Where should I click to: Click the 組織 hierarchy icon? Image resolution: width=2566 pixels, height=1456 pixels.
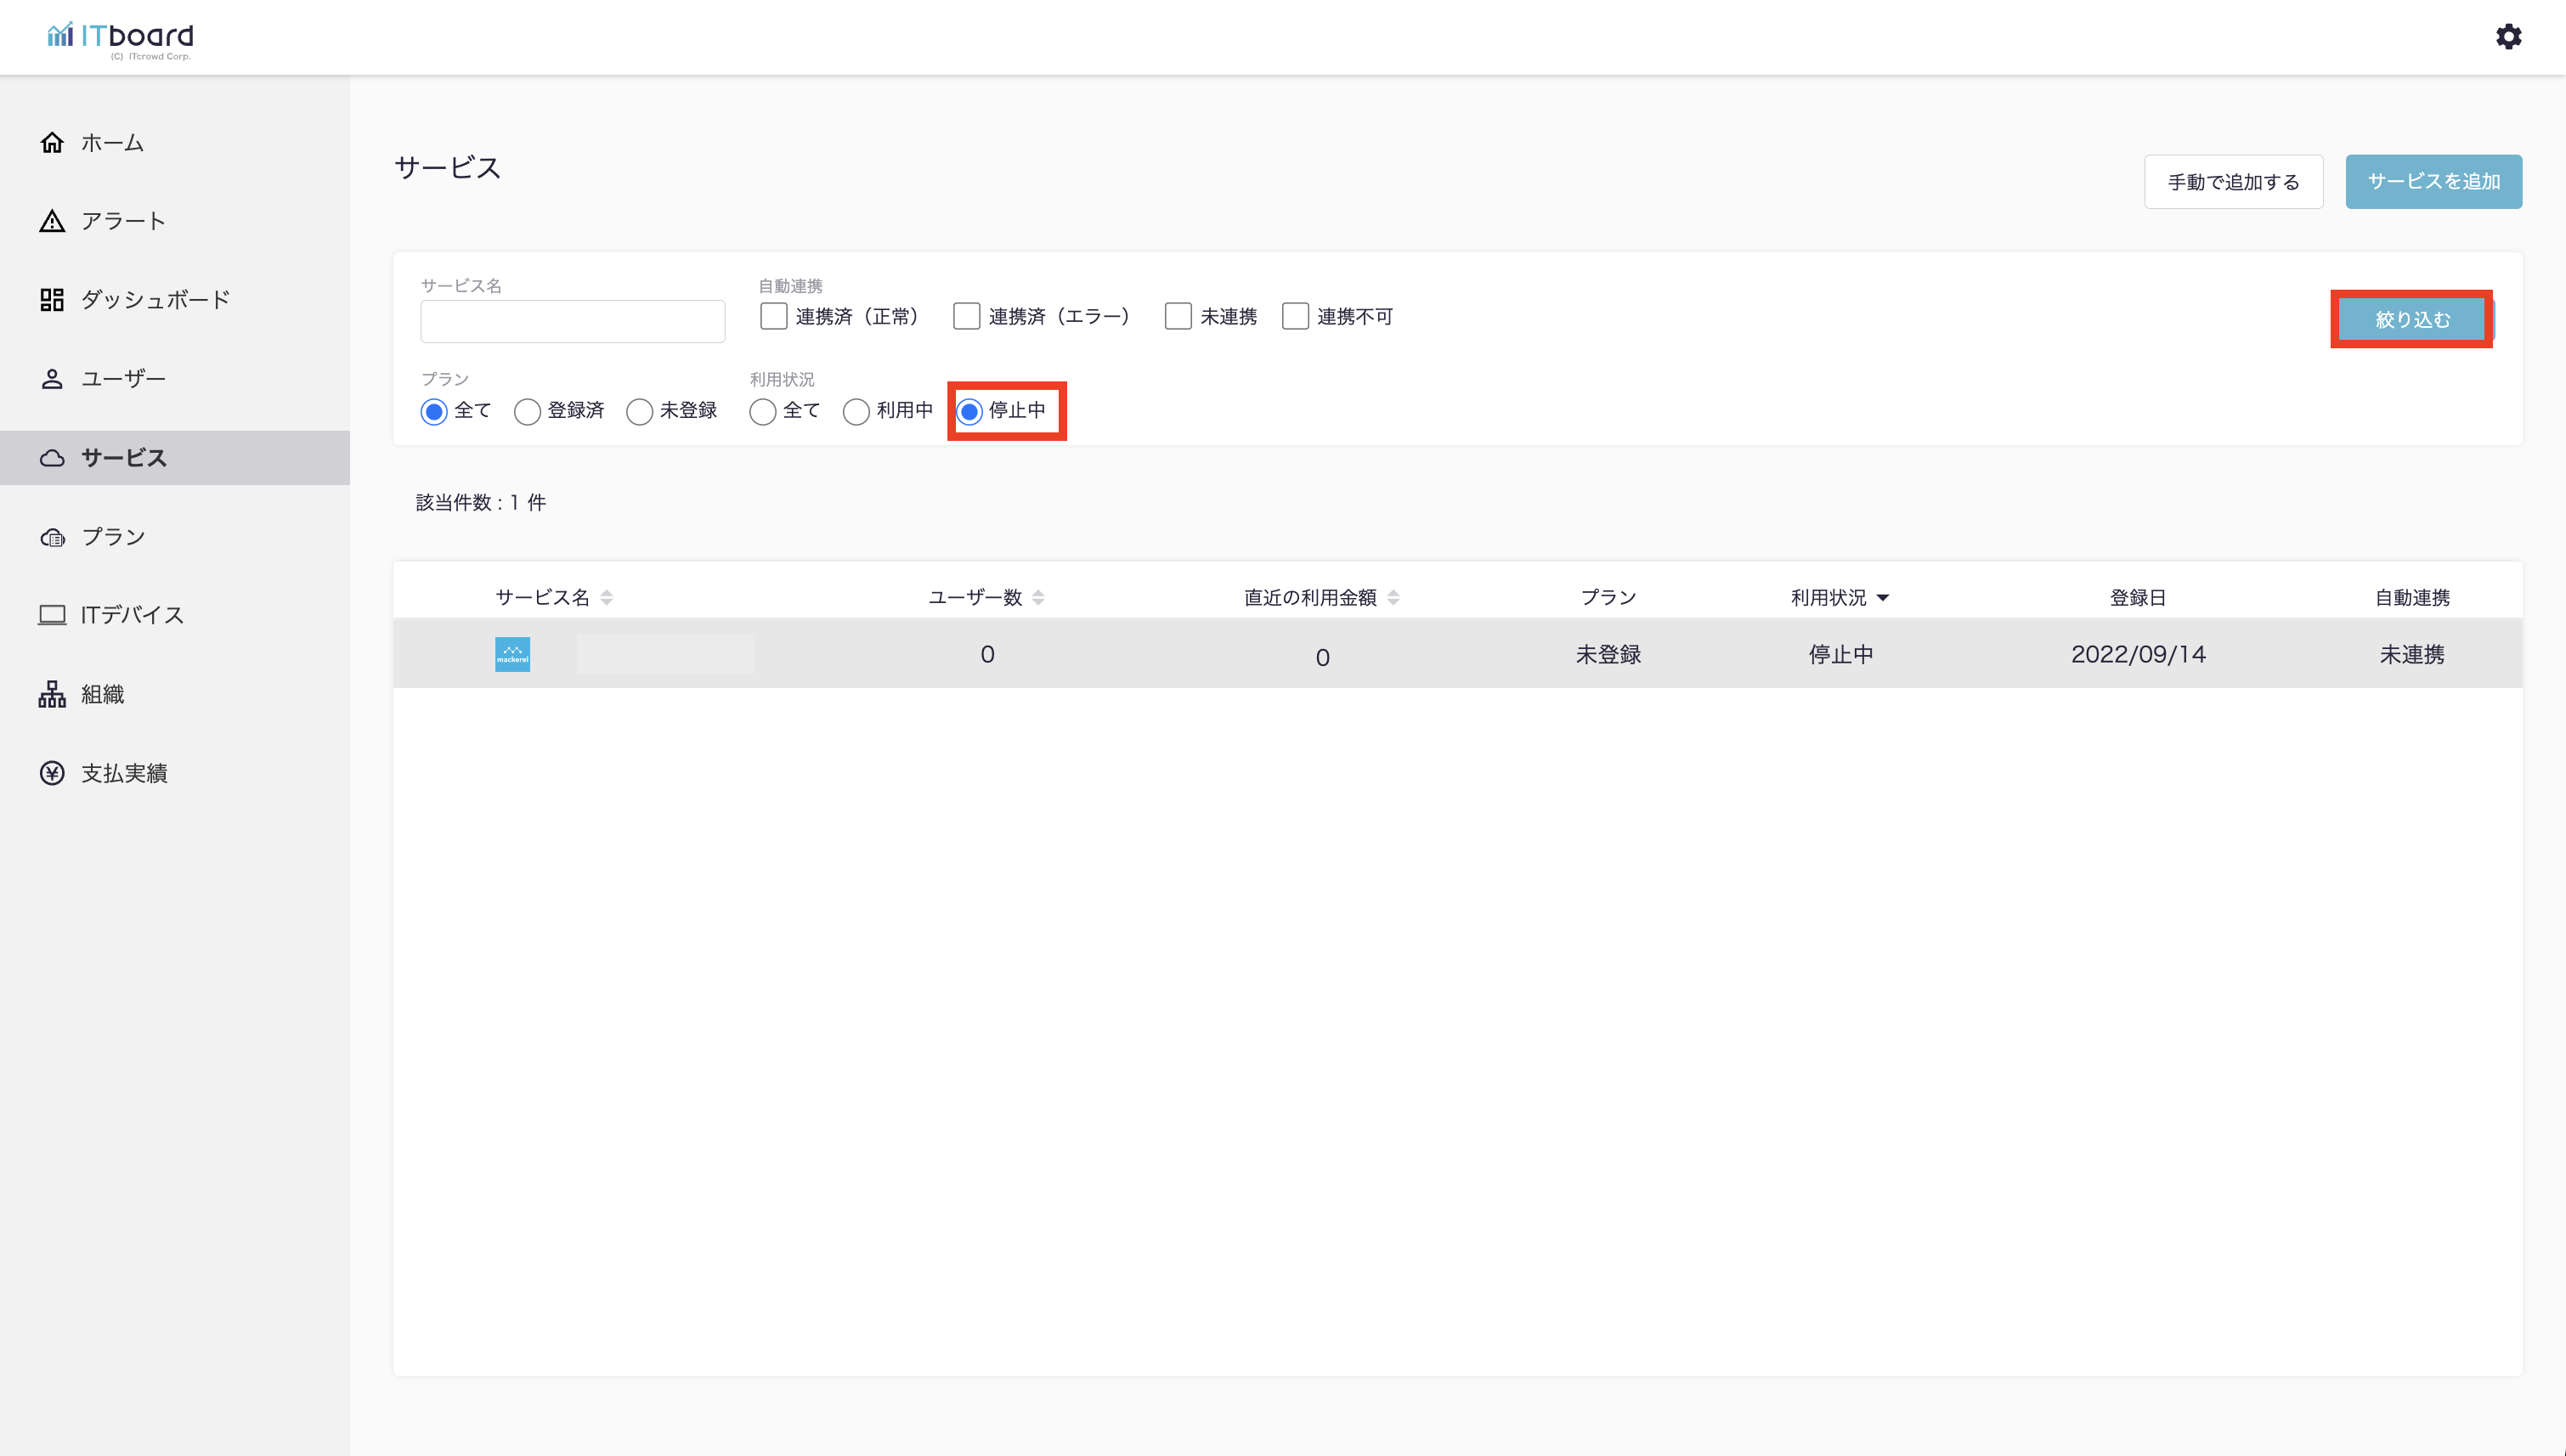52,694
